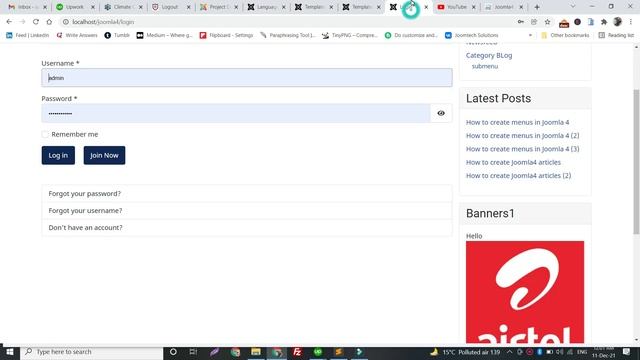Image resolution: width=640 pixels, height=360 pixels.
Task: Open the Windows Start menu
Action: coord(9,351)
